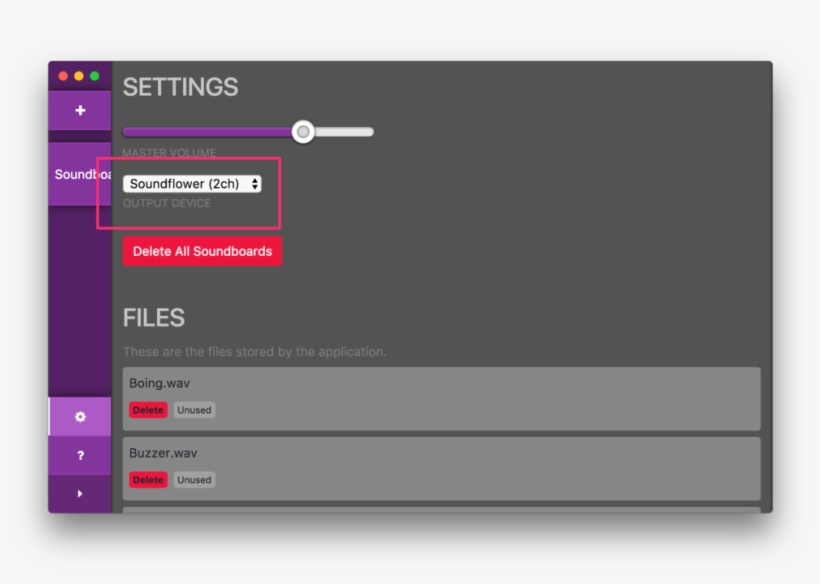Select the Soundboard tab in sidebar
820x584 pixels.
click(80, 174)
